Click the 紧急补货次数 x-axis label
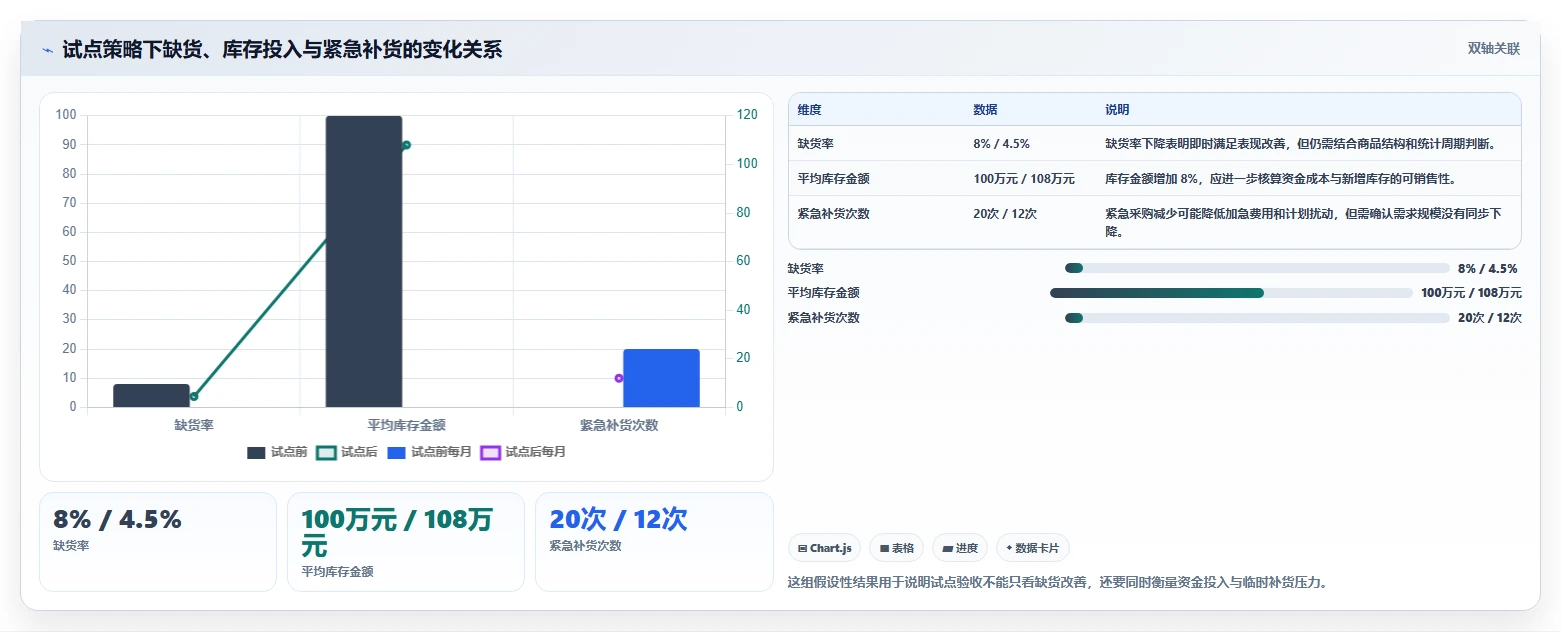The image size is (1561, 632). coord(619,425)
